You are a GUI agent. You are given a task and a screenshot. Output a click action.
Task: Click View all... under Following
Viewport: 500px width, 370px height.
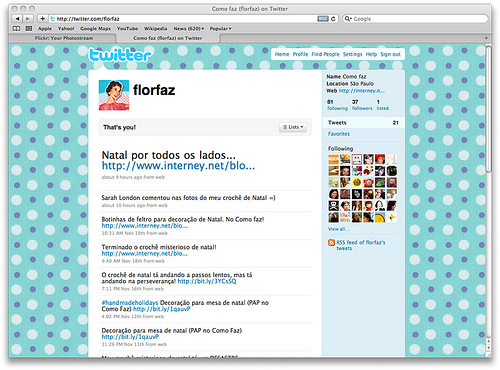[x=338, y=229]
